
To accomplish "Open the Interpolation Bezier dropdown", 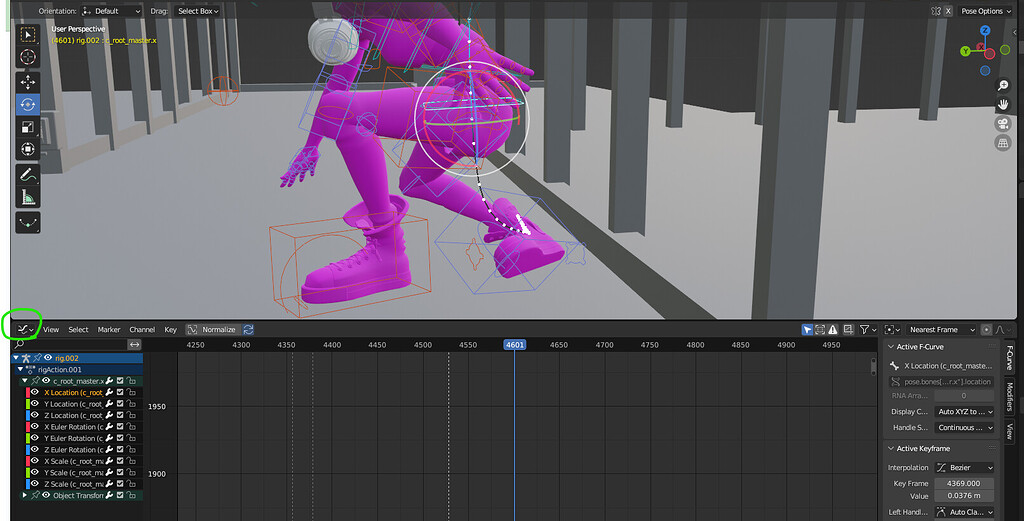I will coord(965,467).
